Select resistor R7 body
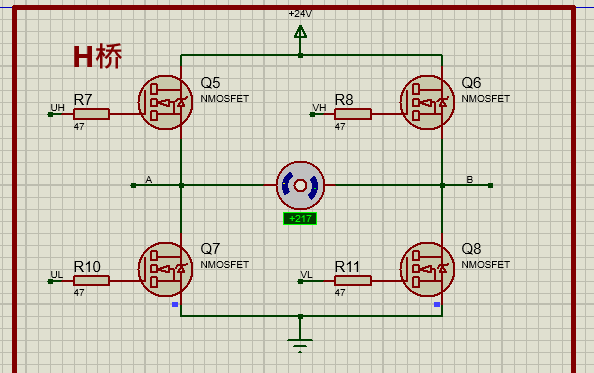This screenshot has height=373, width=594. point(91,114)
